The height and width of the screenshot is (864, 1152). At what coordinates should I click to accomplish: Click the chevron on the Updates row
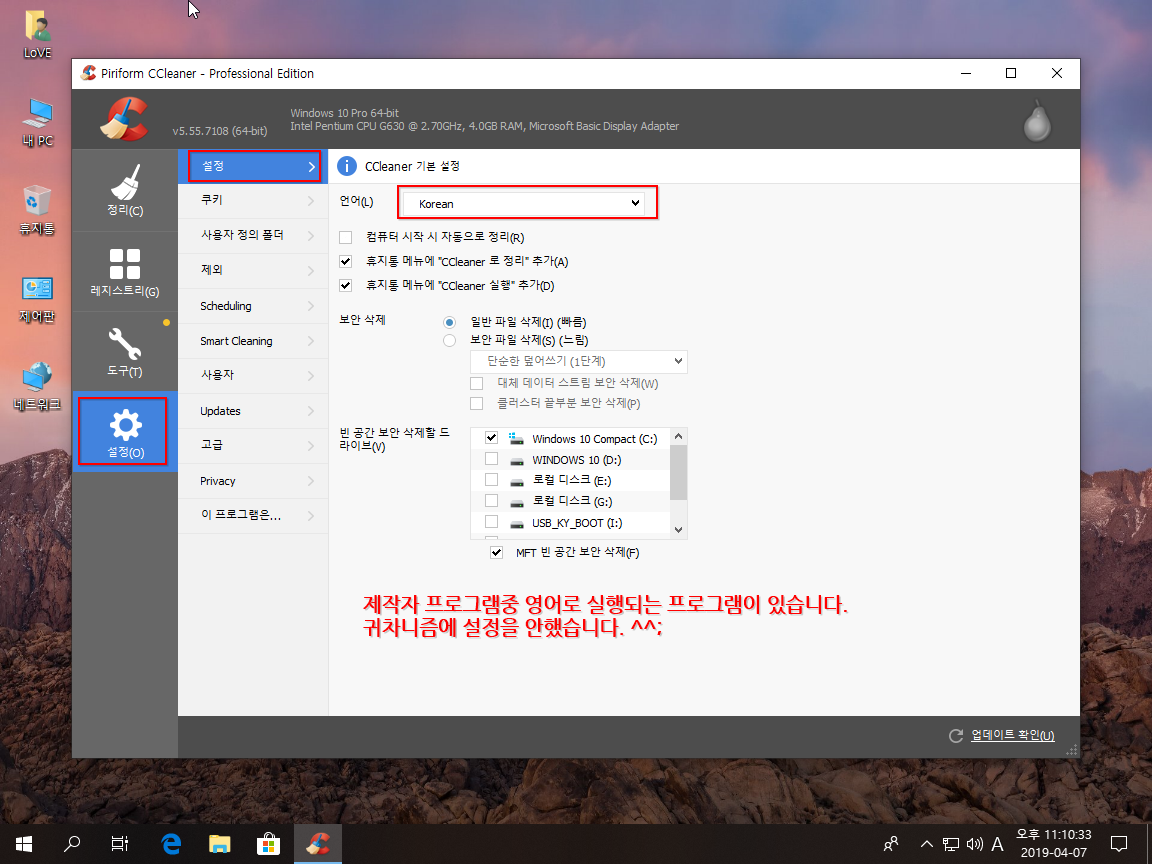[x=311, y=411]
